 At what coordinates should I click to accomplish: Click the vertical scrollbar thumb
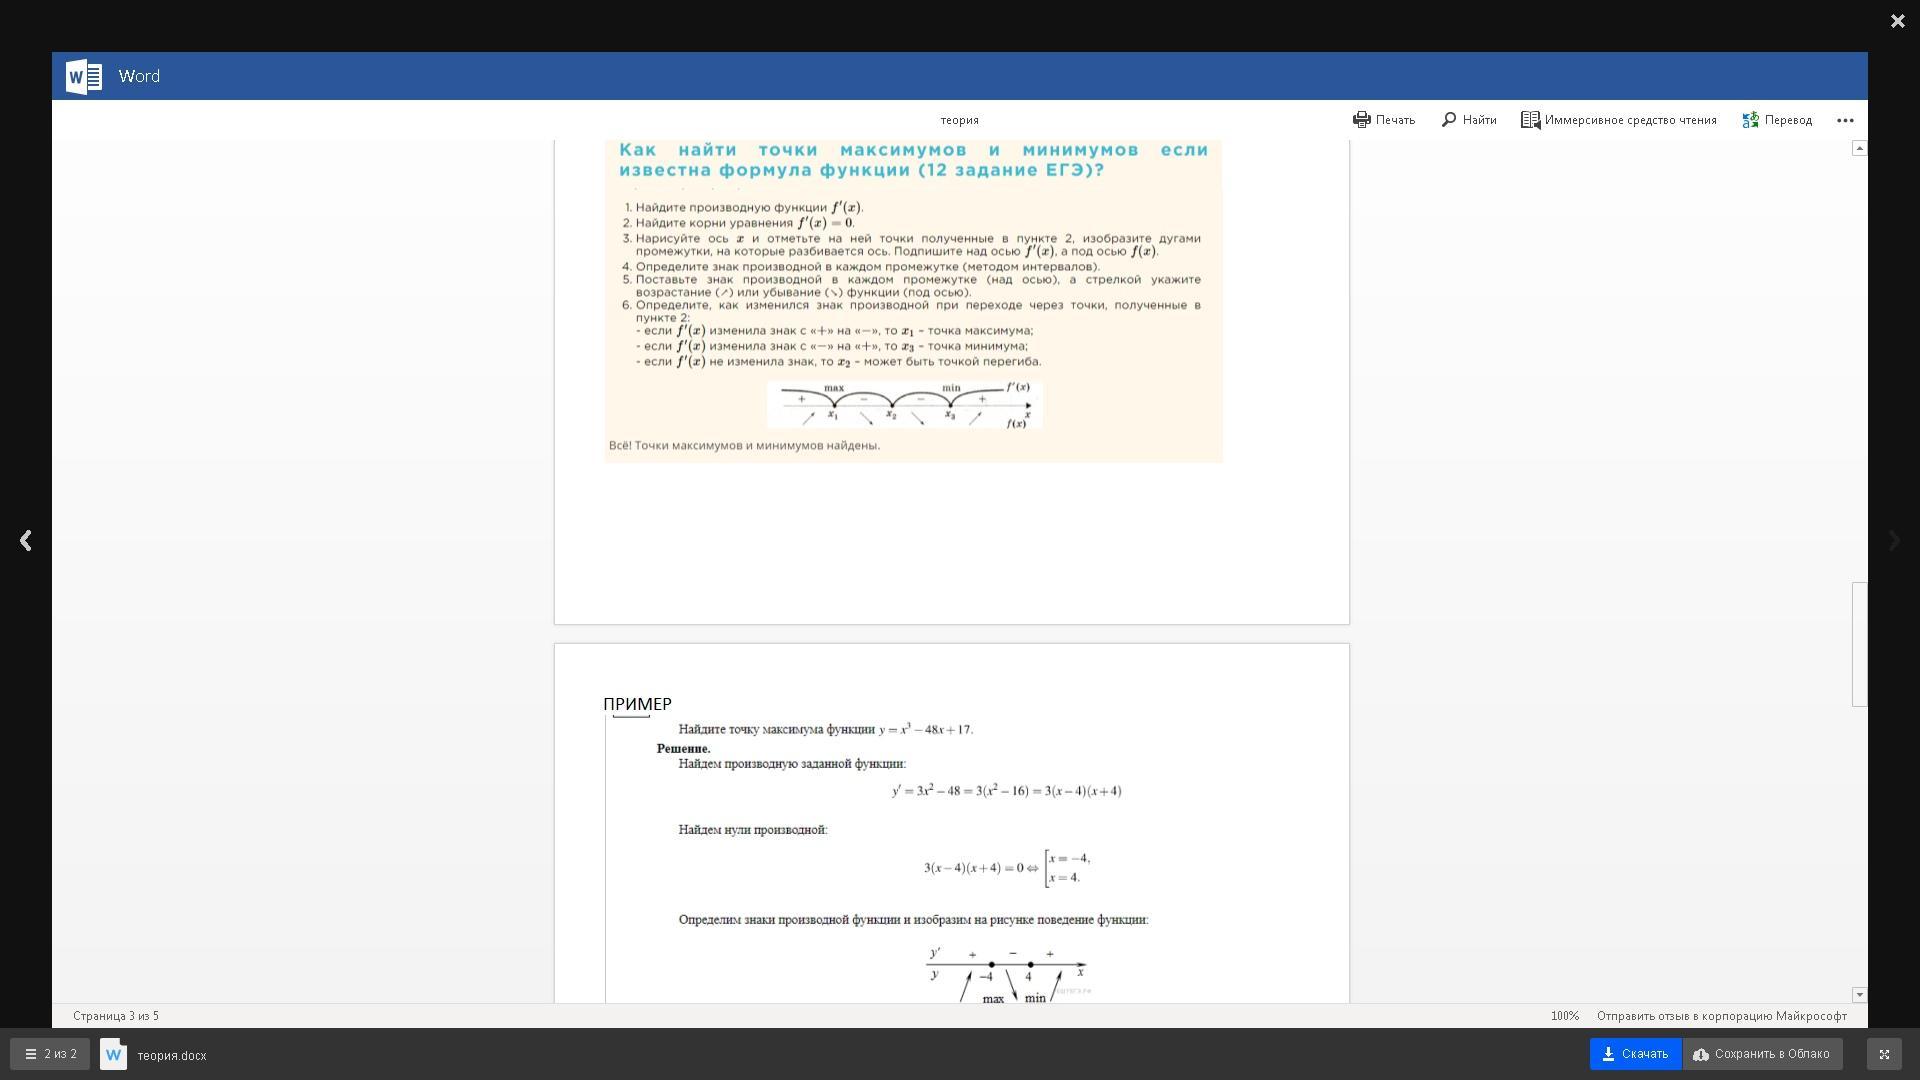point(1859,644)
